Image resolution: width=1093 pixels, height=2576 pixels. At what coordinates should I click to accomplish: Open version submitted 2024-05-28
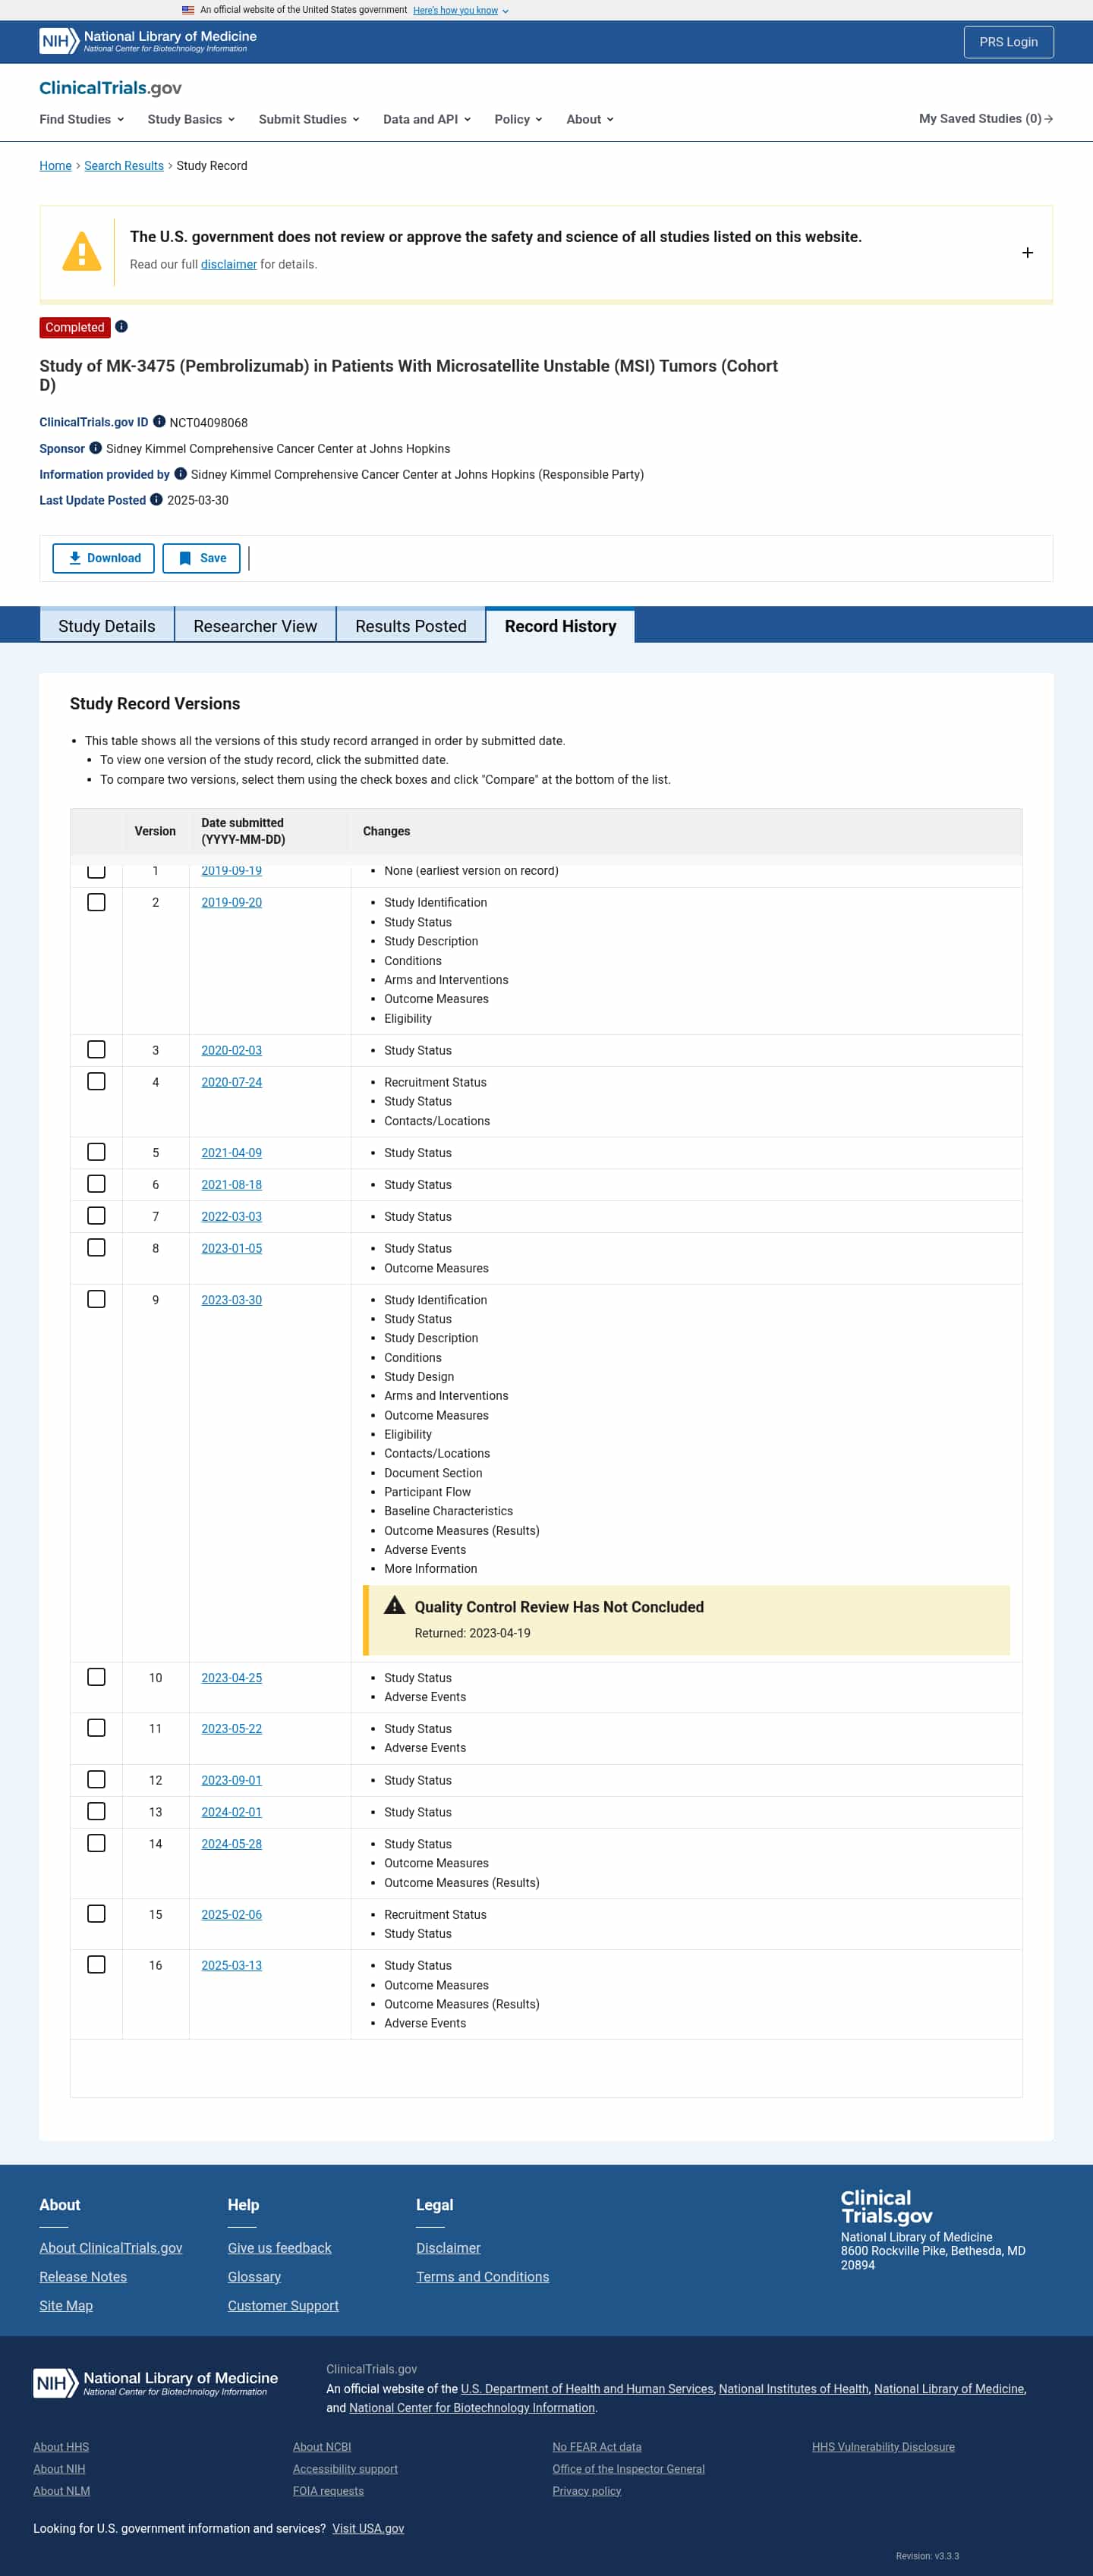pos(232,1843)
